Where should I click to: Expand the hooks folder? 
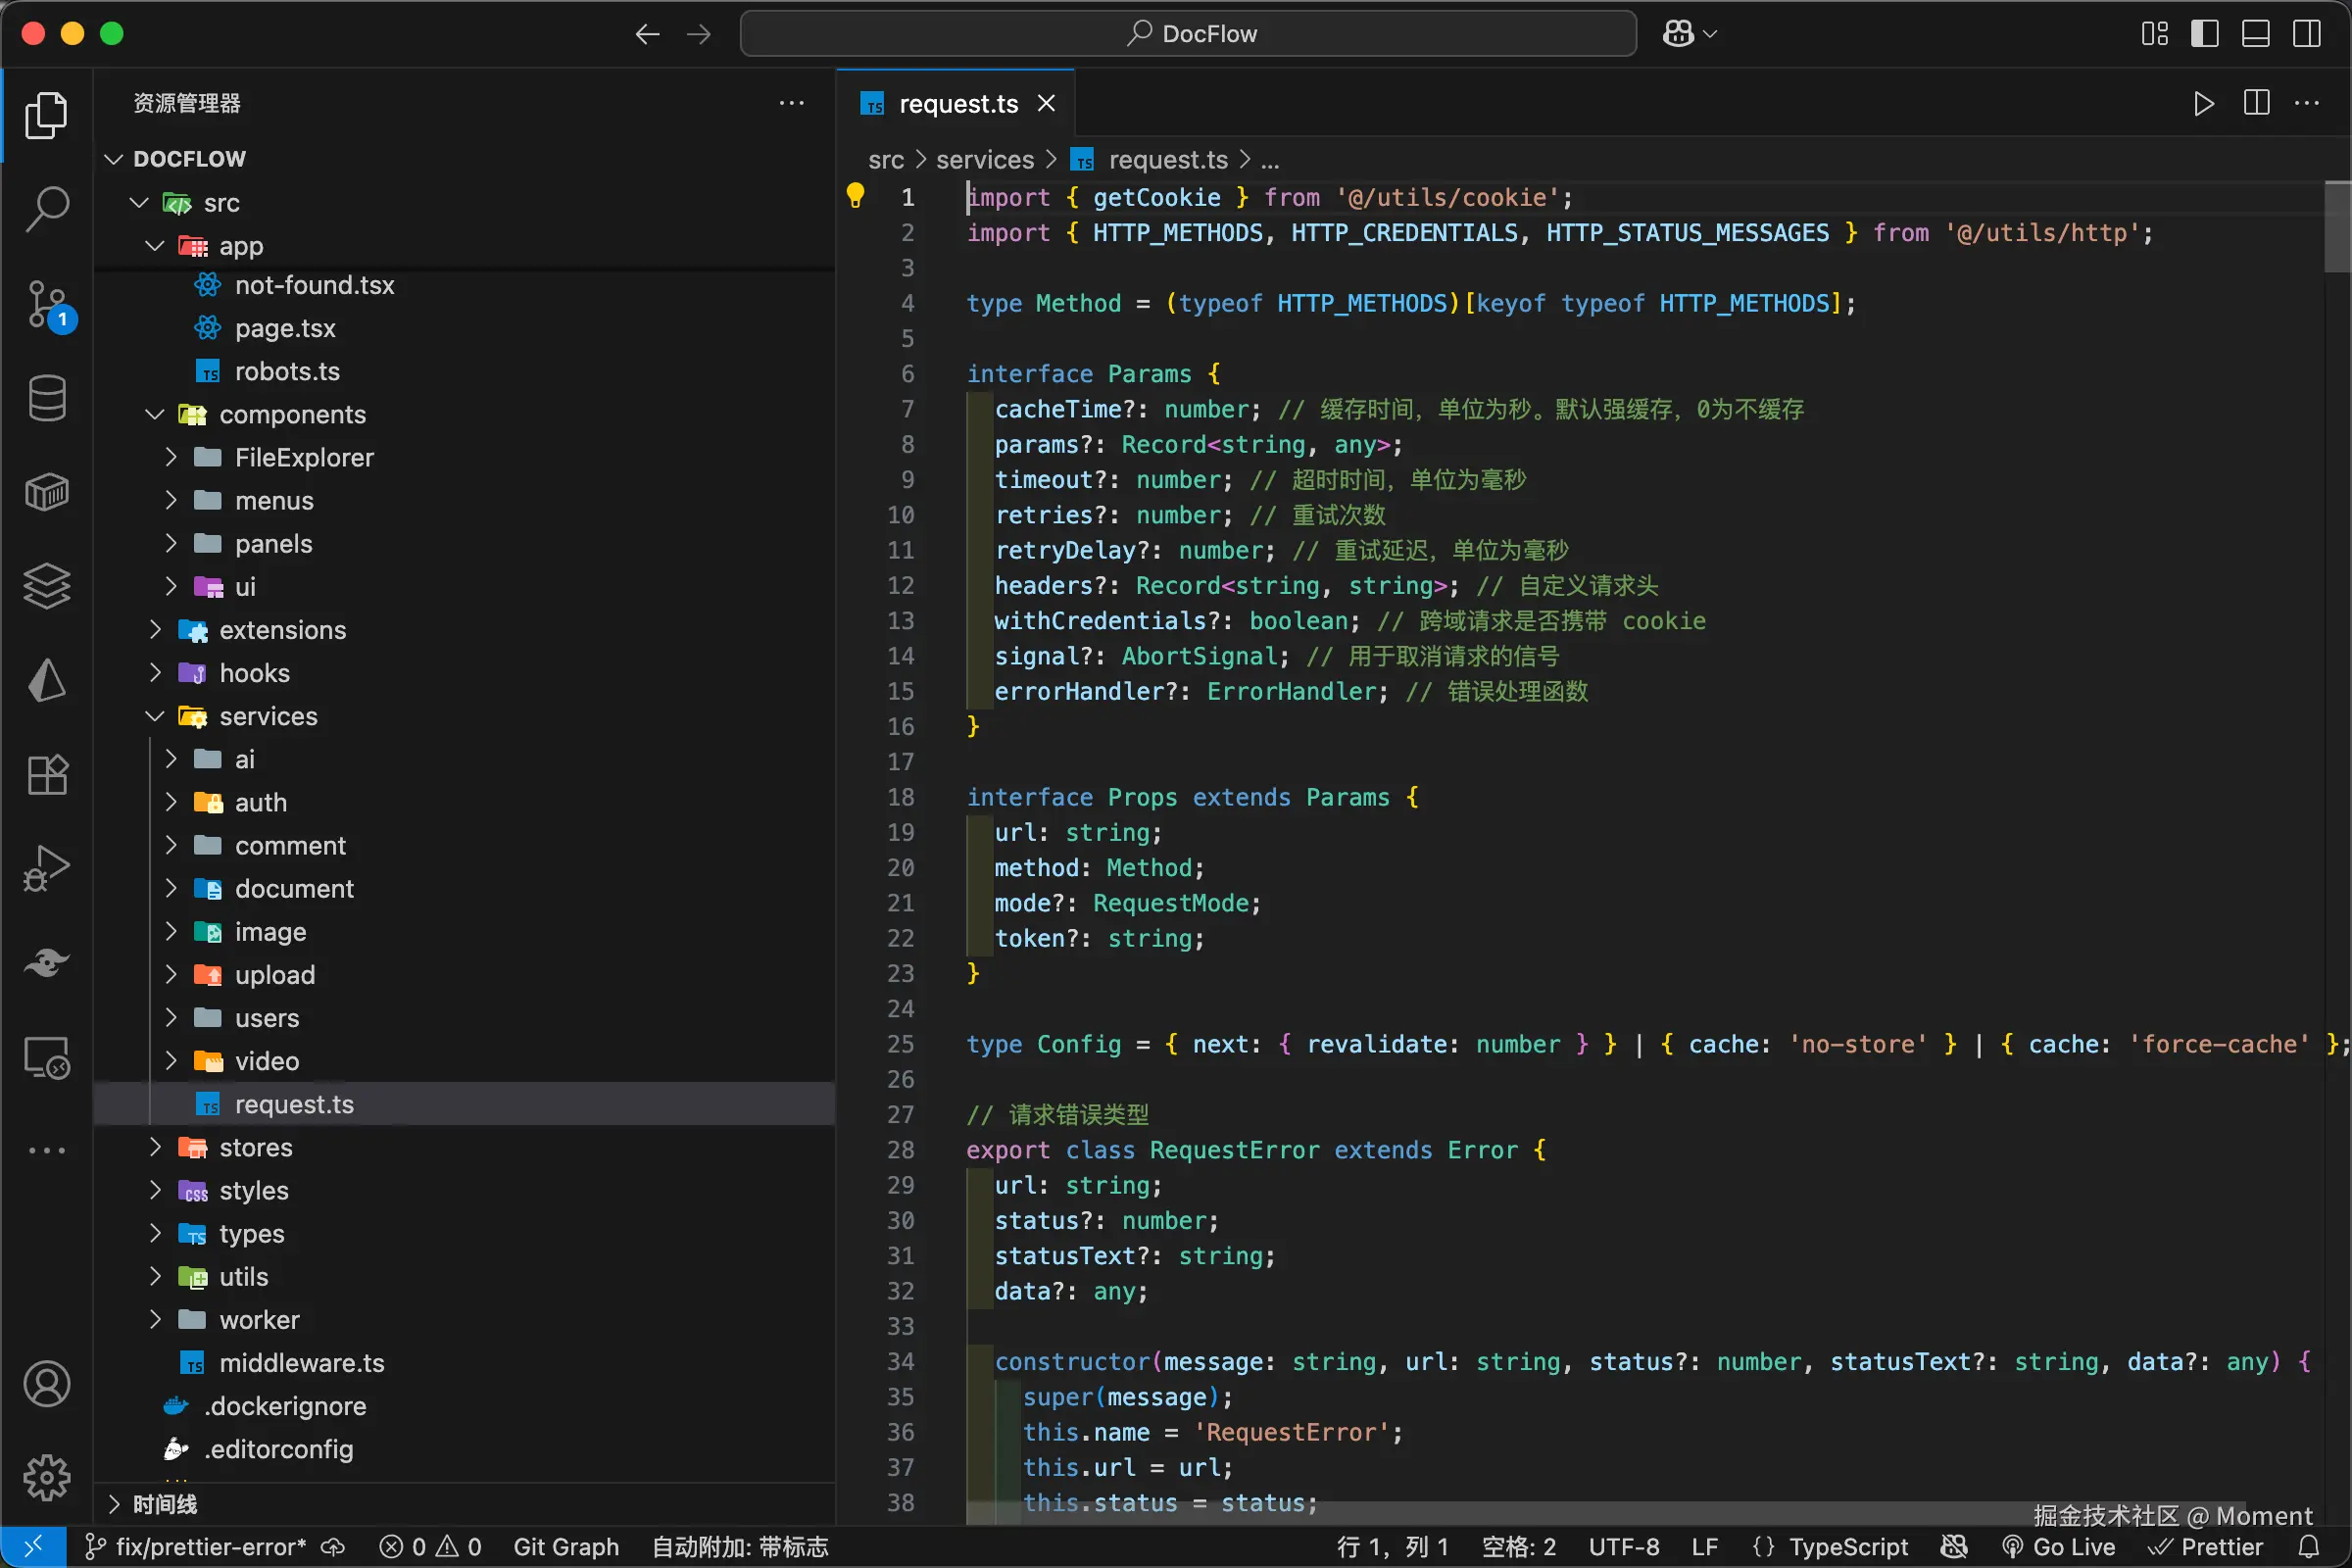pos(254,673)
